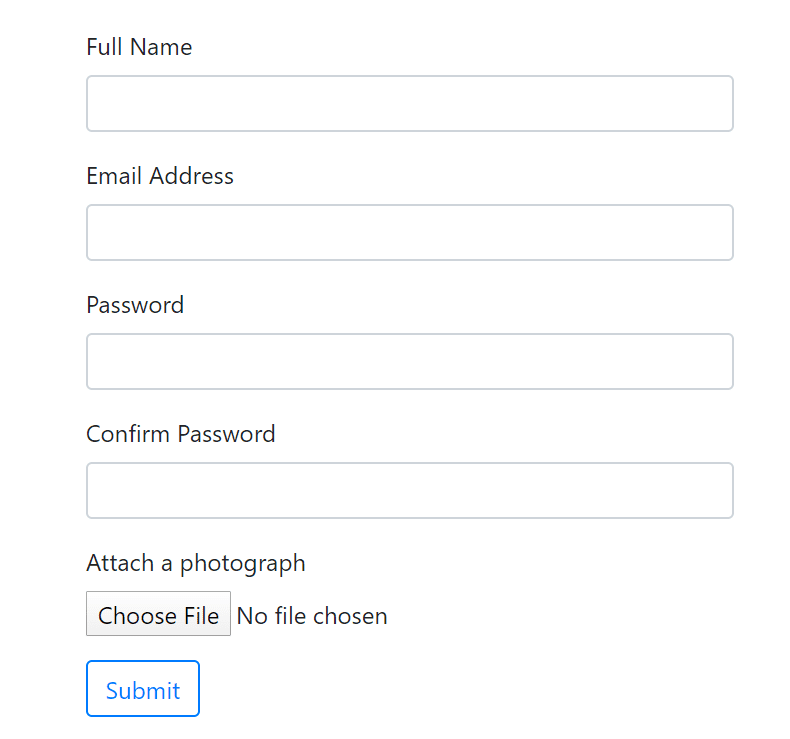Click the "Email Address" label text
Viewport: 790px width, 739px height.
(160, 176)
